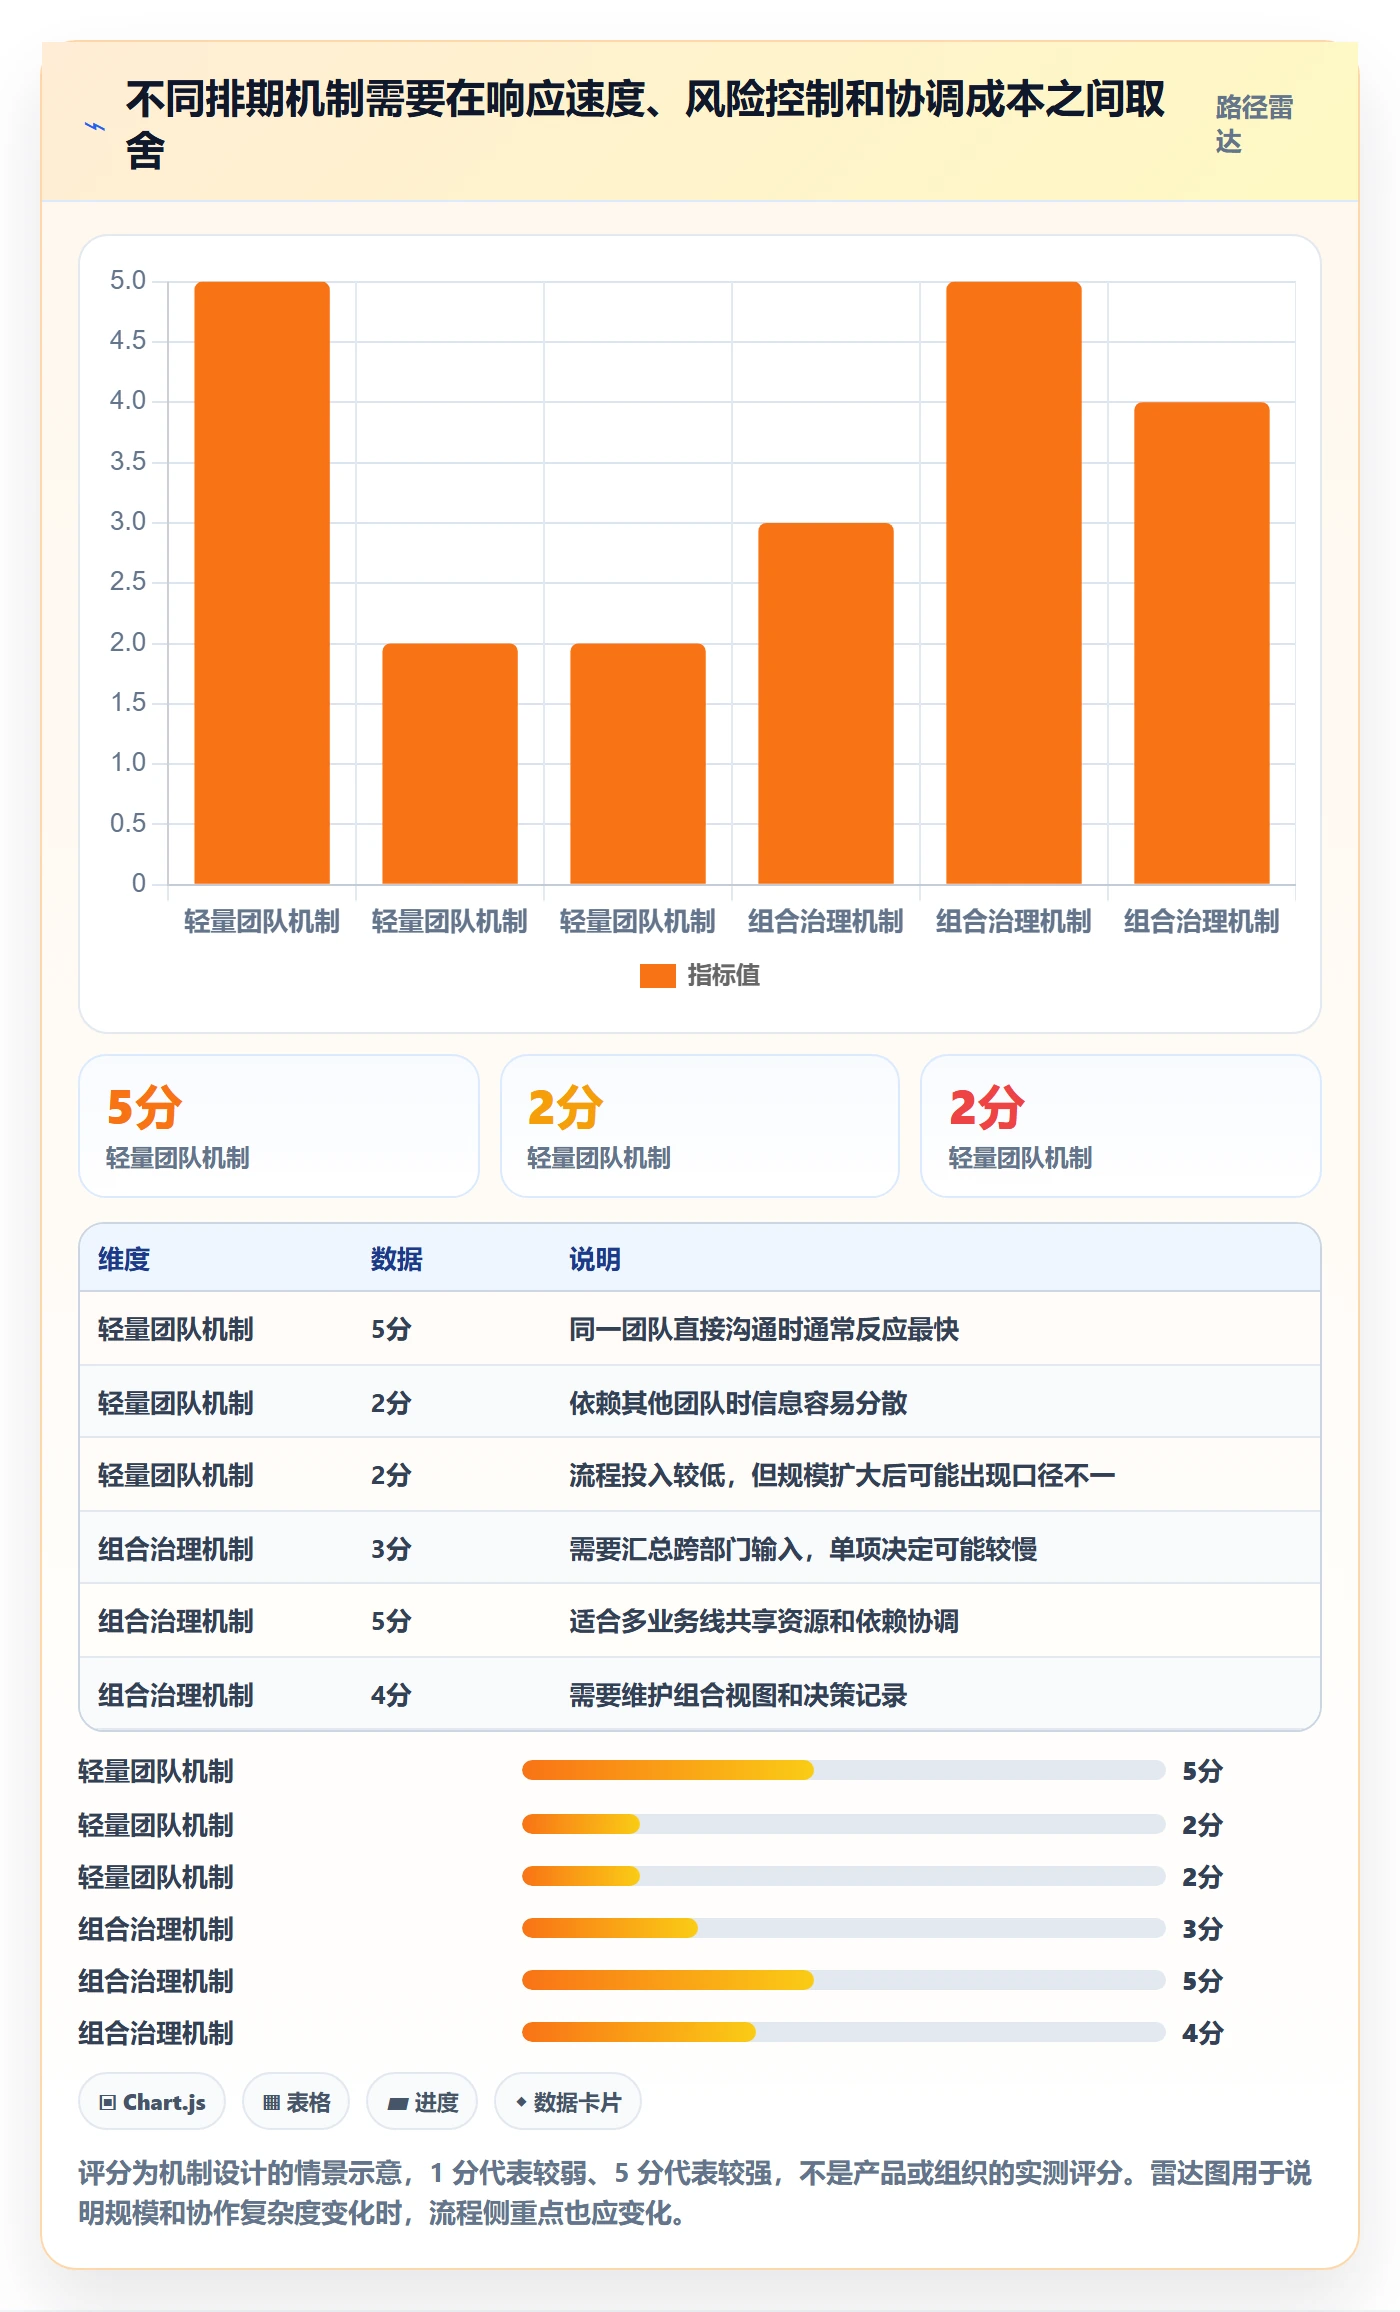Click the grid icon in the 表格 chip
Viewport: 1400px width, 2312px height.
point(271,2102)
